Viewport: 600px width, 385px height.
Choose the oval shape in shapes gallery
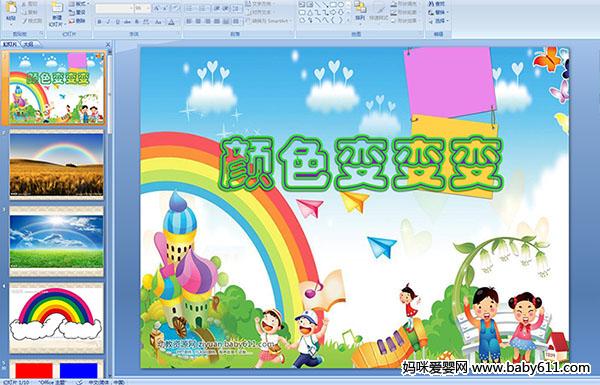pyautogui.click(x=342, y=4)
